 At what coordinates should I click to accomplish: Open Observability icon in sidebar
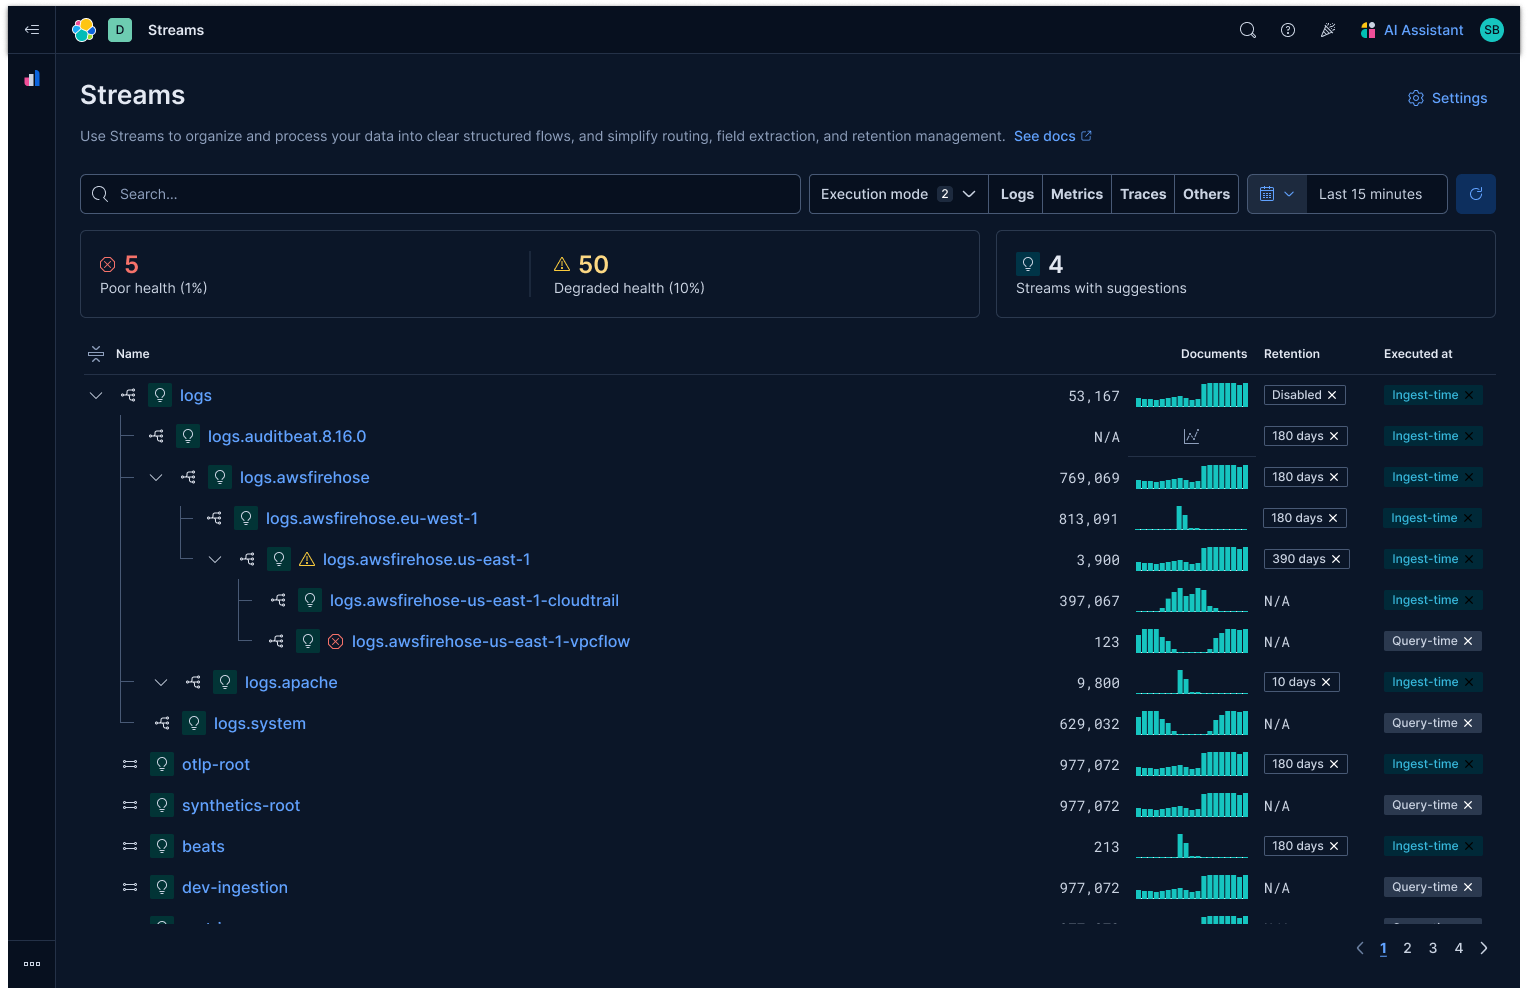32,78
